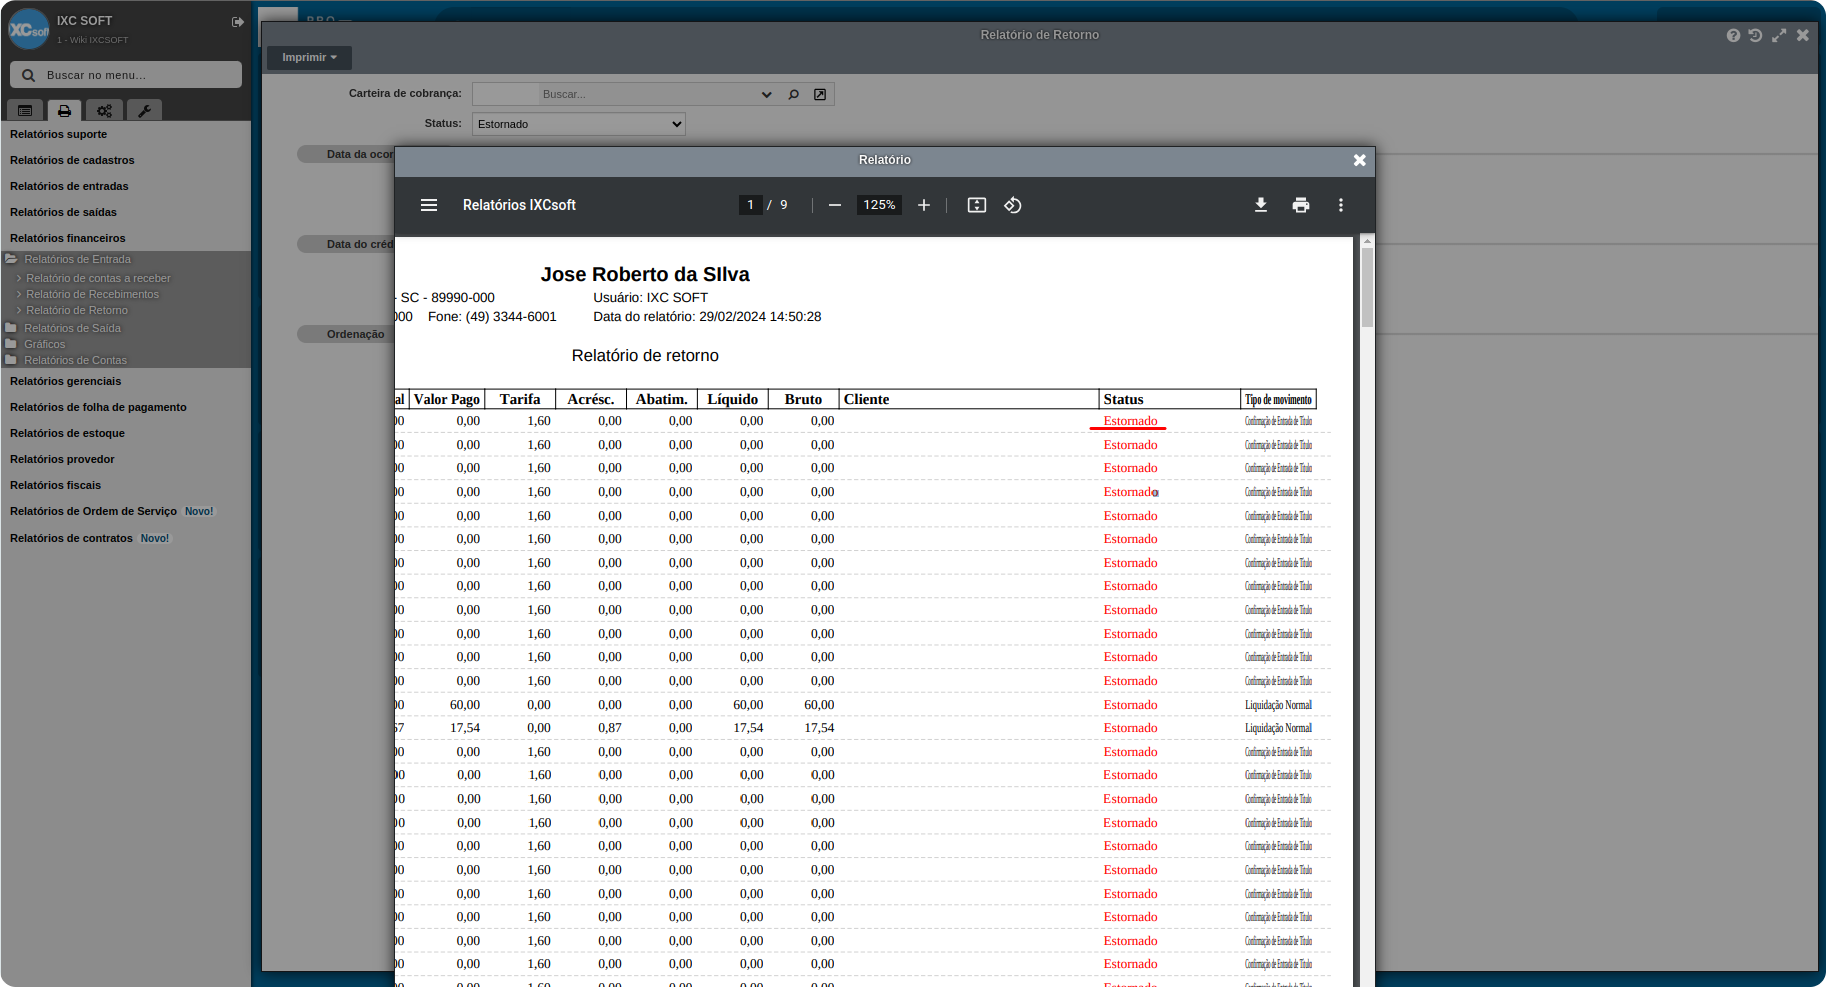Viewport: 1826px width, 987px height.
Task: Click the Tarifa column header
Action: tap(520, 399)
